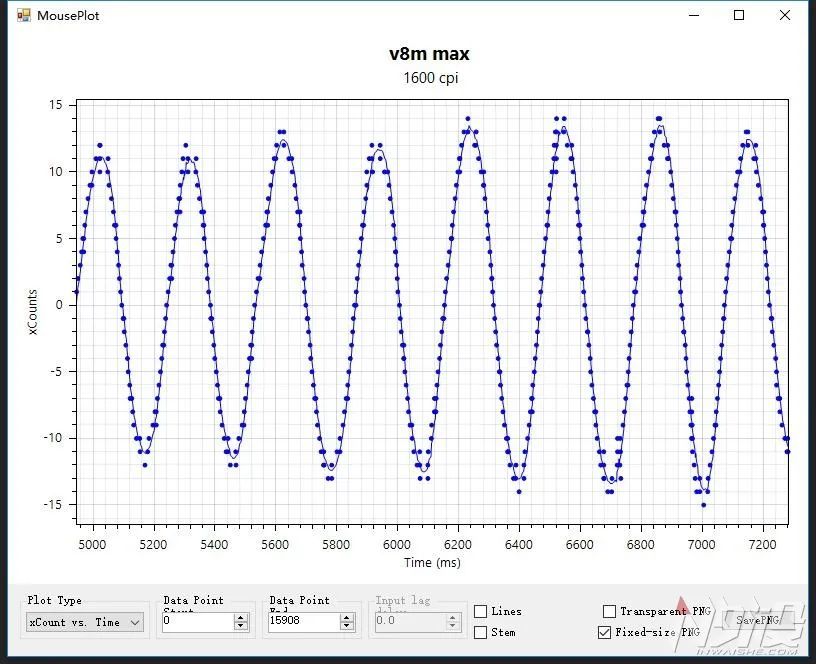Minimize the MousePlot window
The width and height of the screenshot is (816, 664).
693,15
